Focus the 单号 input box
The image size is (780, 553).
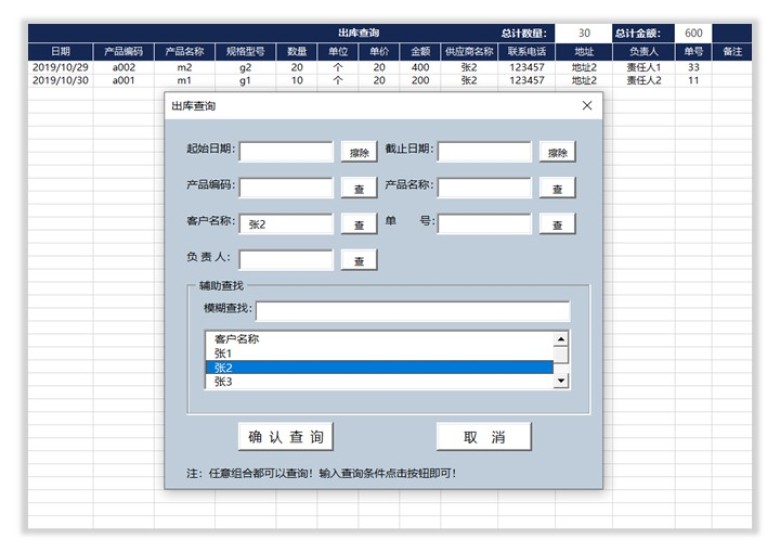pyautogui.click(x=485, y=224)
